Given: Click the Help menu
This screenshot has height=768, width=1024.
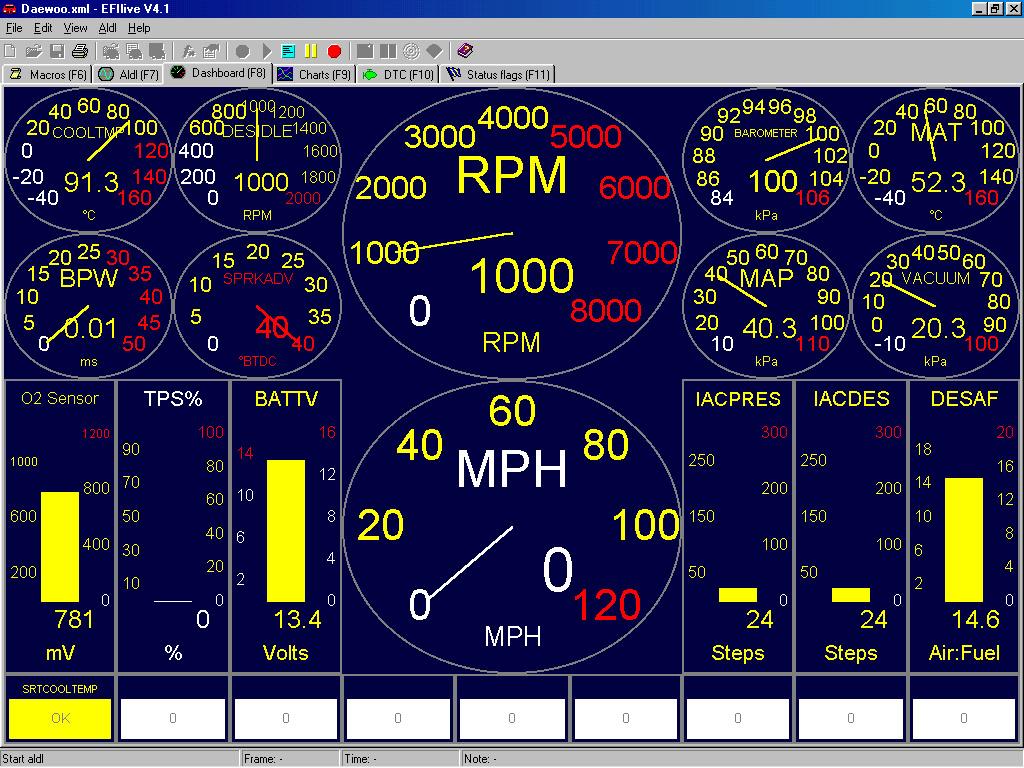Looking at the screenshot, I should 139,28.
